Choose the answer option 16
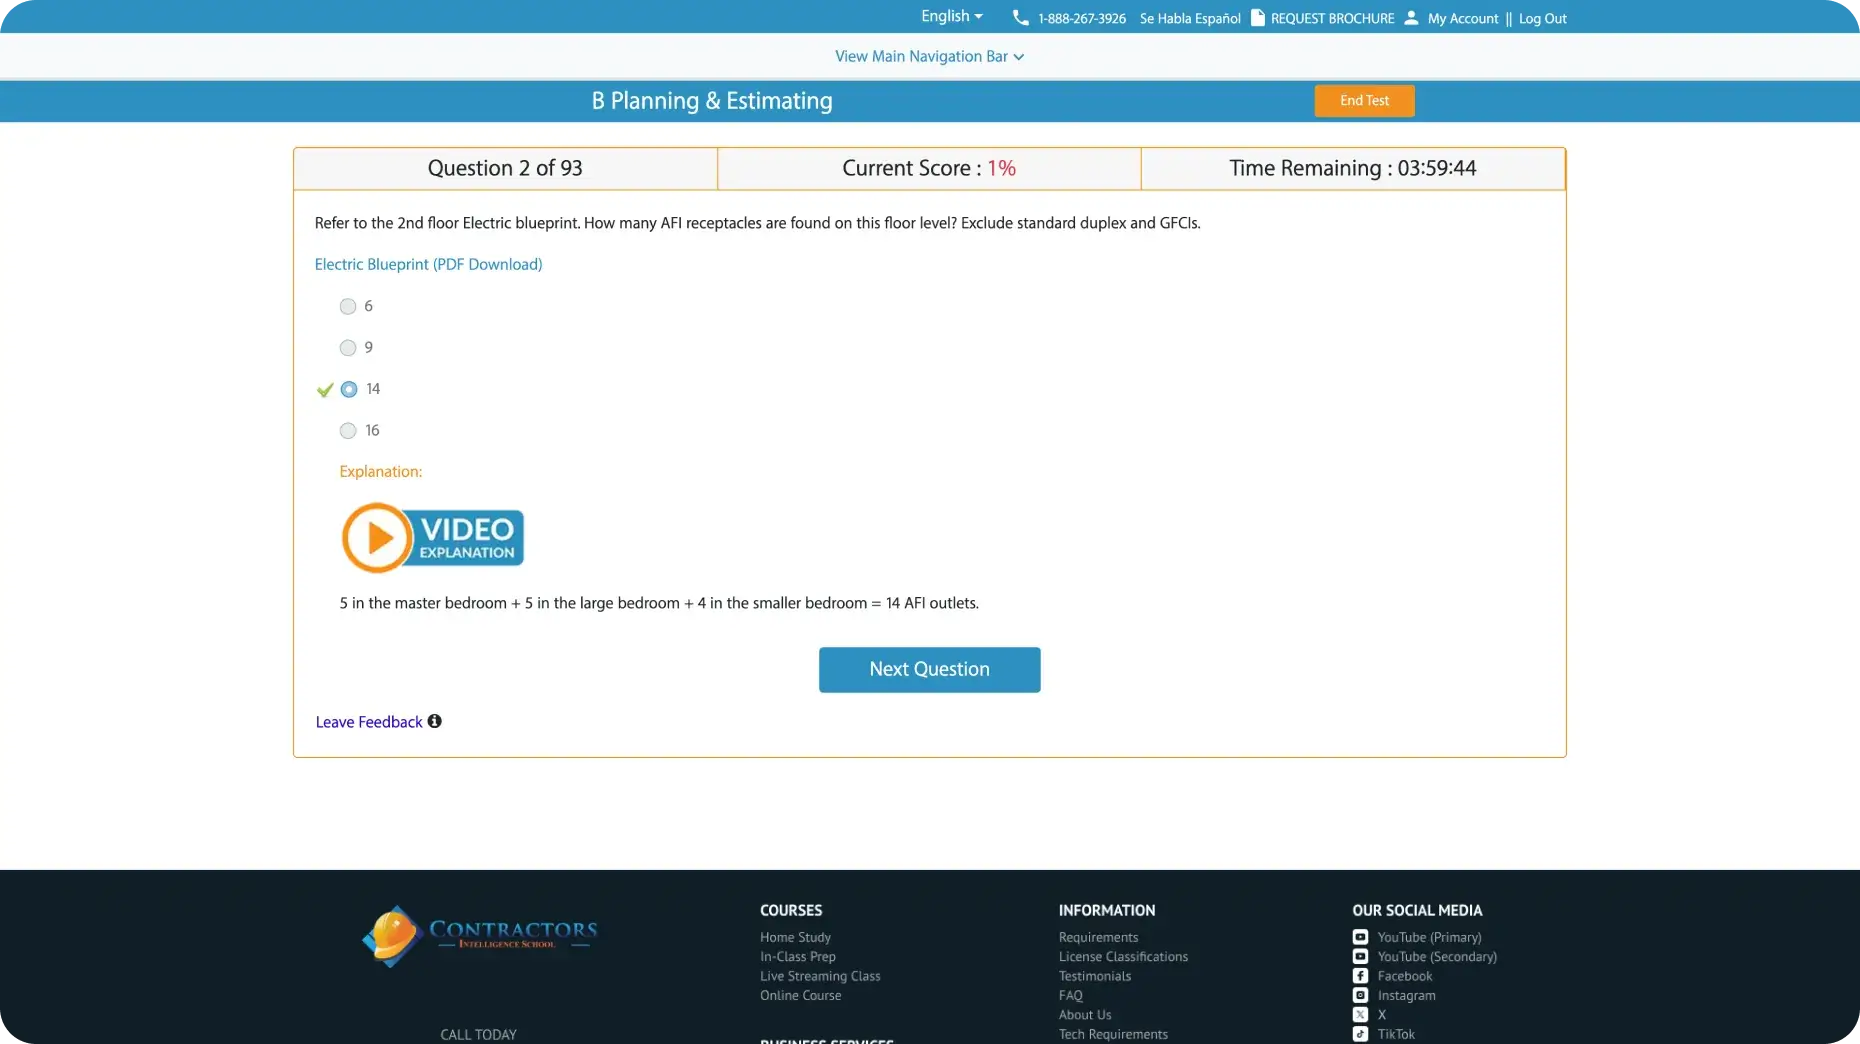 tap(348, 431)
